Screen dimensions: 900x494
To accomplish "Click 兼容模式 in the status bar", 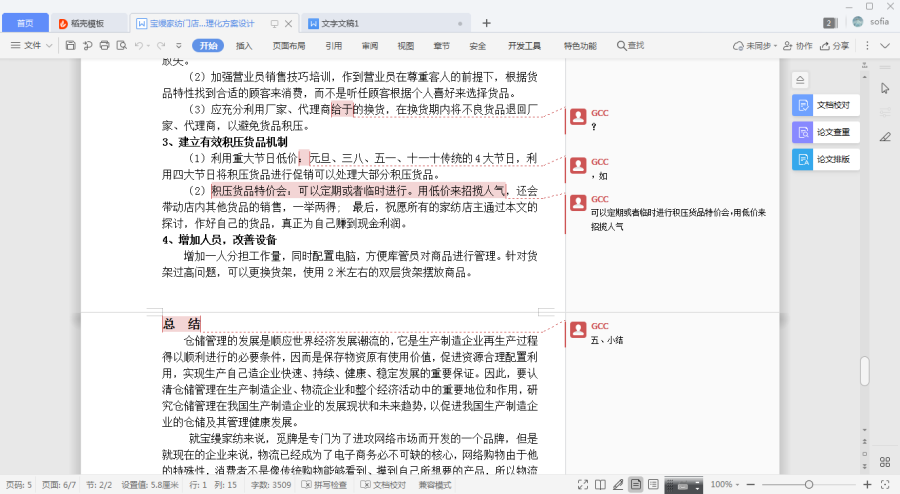I will click(435, 485).
